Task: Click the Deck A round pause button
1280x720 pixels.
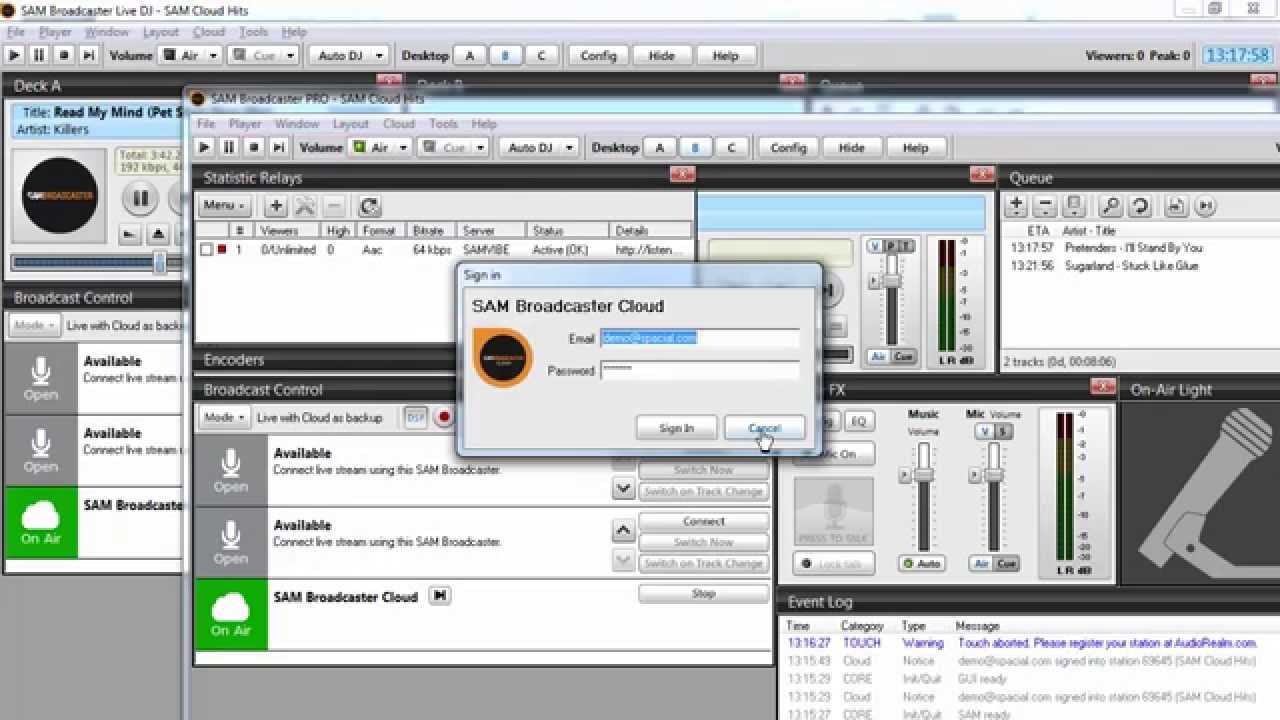Action: click(140, 199)
